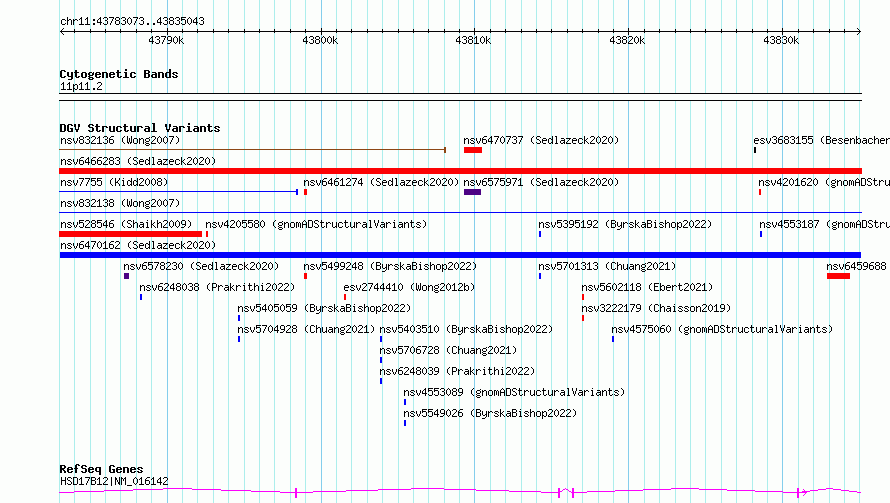The image size is (890, 503).
Task: Click the nsv6470737 (Sedlazeck2020) label
Action: 541,140
